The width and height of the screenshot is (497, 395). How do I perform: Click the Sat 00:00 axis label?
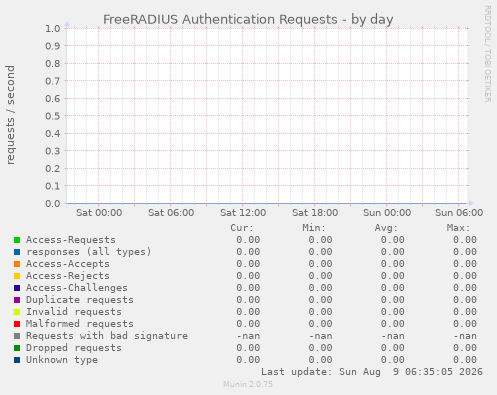(99, 213)
